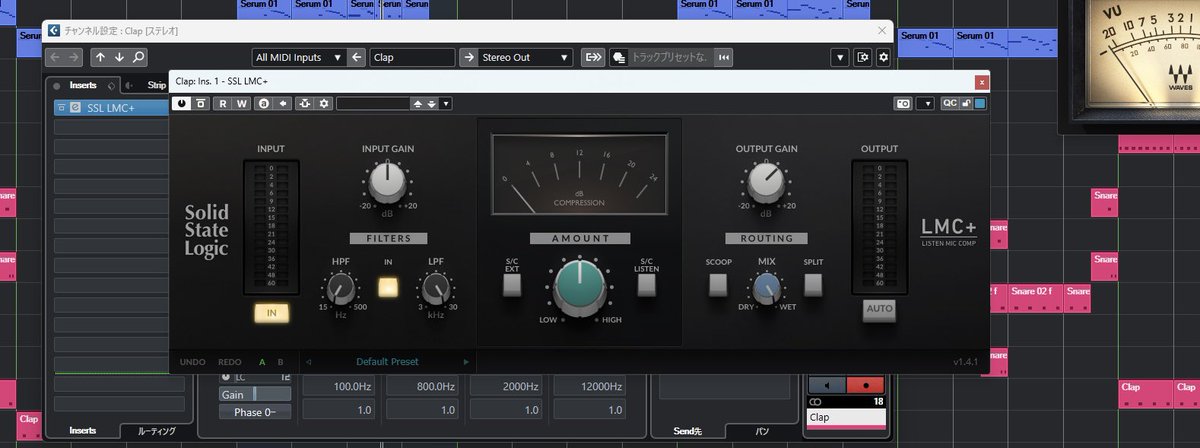Open All MIDI Inputs dropdown
1200x448 pixels.
pyautogui.click(x=297, y=57)
